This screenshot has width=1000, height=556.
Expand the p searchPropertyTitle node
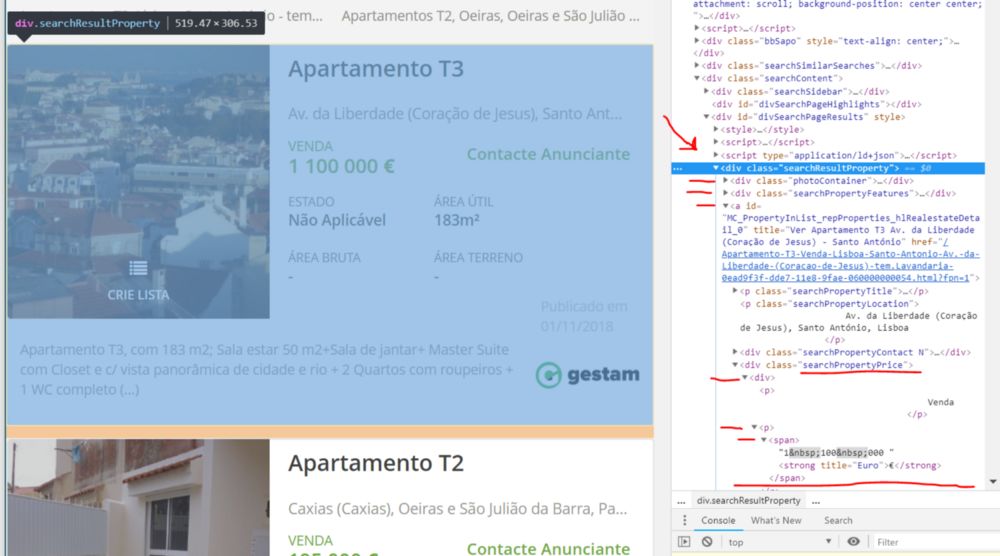click(735, 291)
